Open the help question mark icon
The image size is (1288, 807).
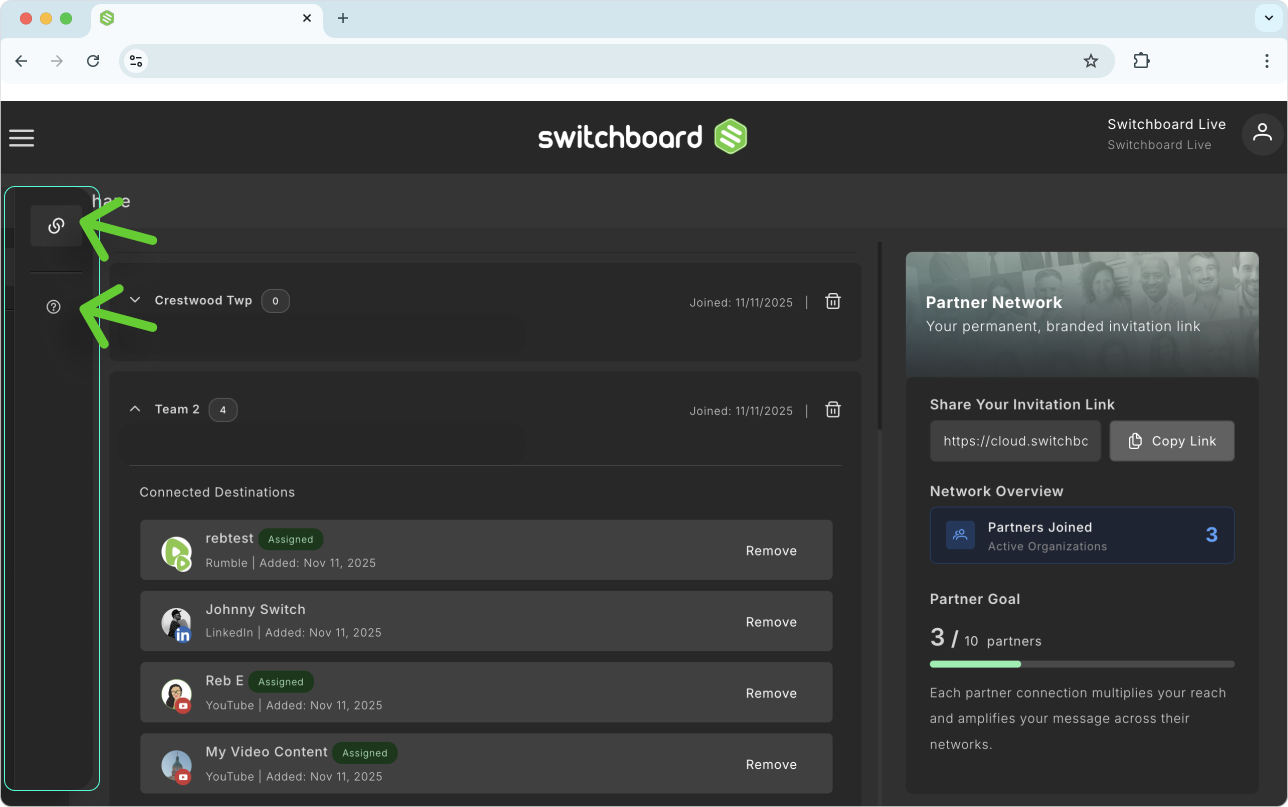click(x=54, y=307)
